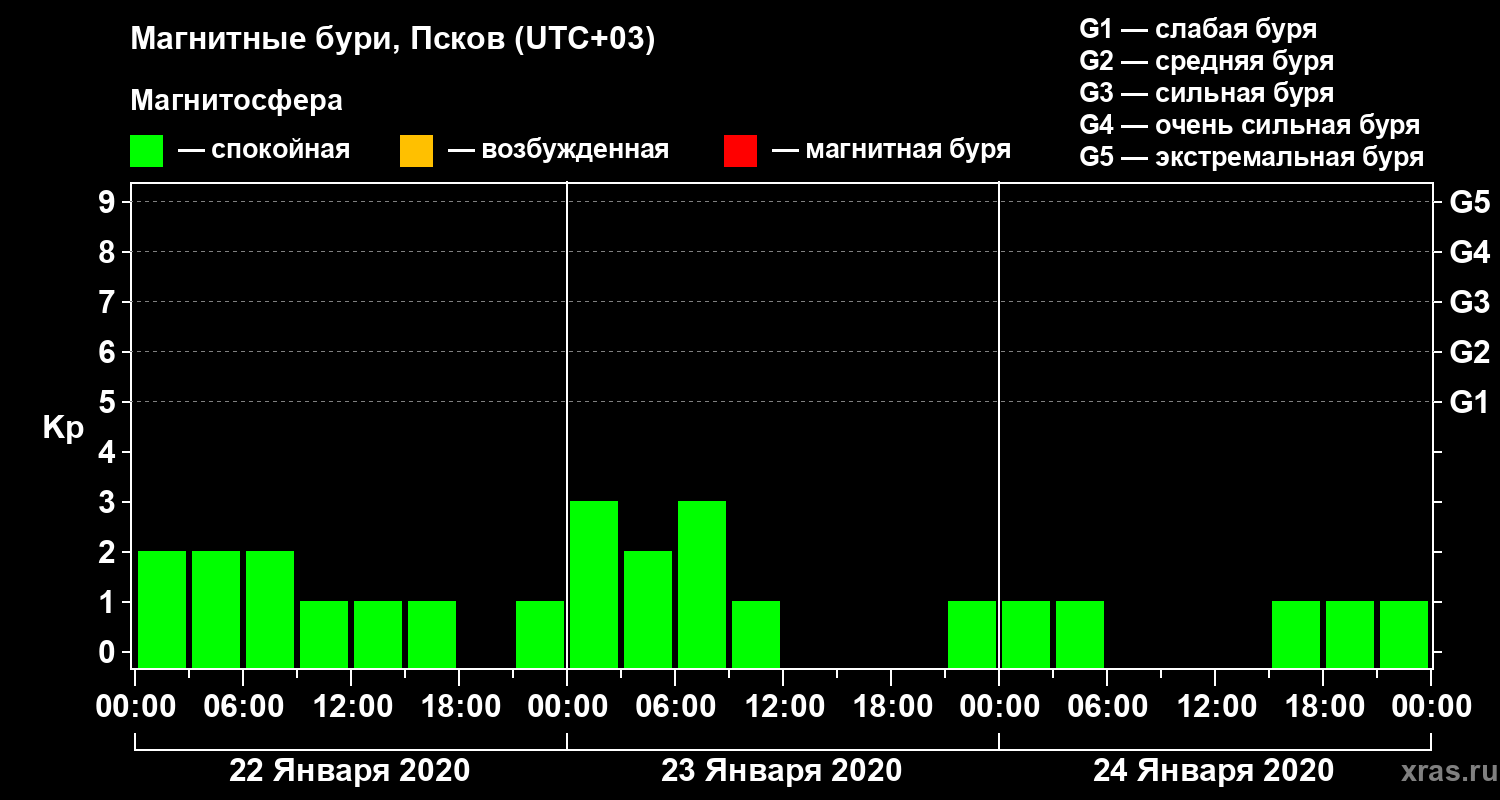Click the '24 Января 2020' date label
Screen dimensions: 1500x800
(x=1214, y=771)
